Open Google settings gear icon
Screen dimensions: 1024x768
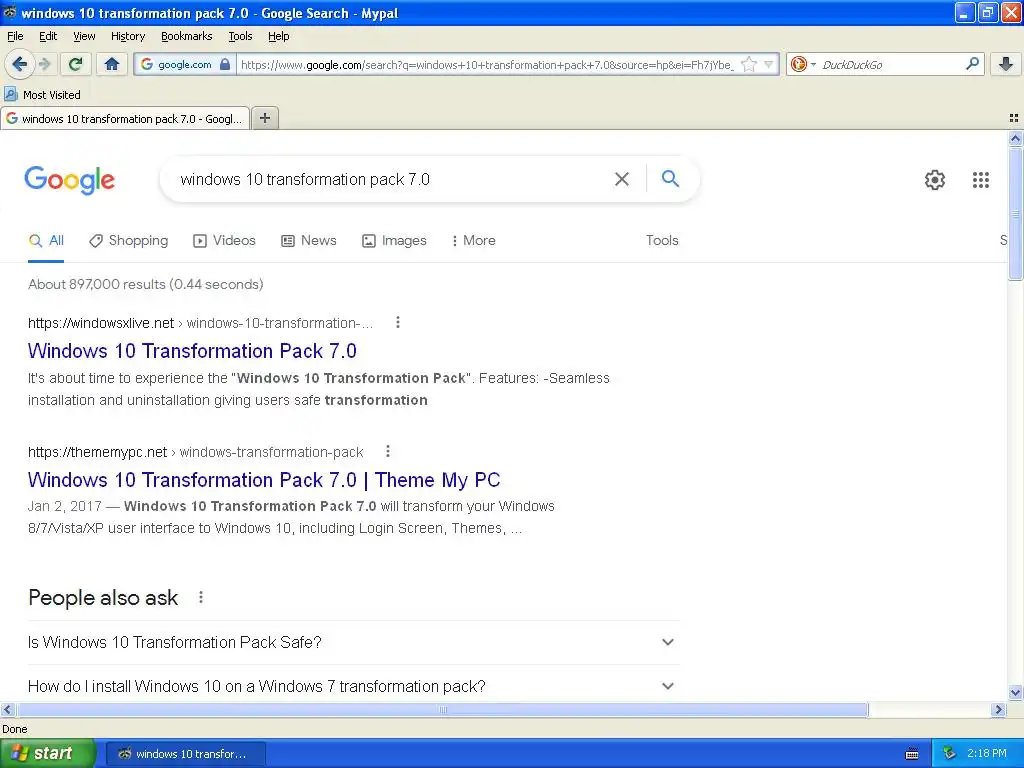(935, 180)
